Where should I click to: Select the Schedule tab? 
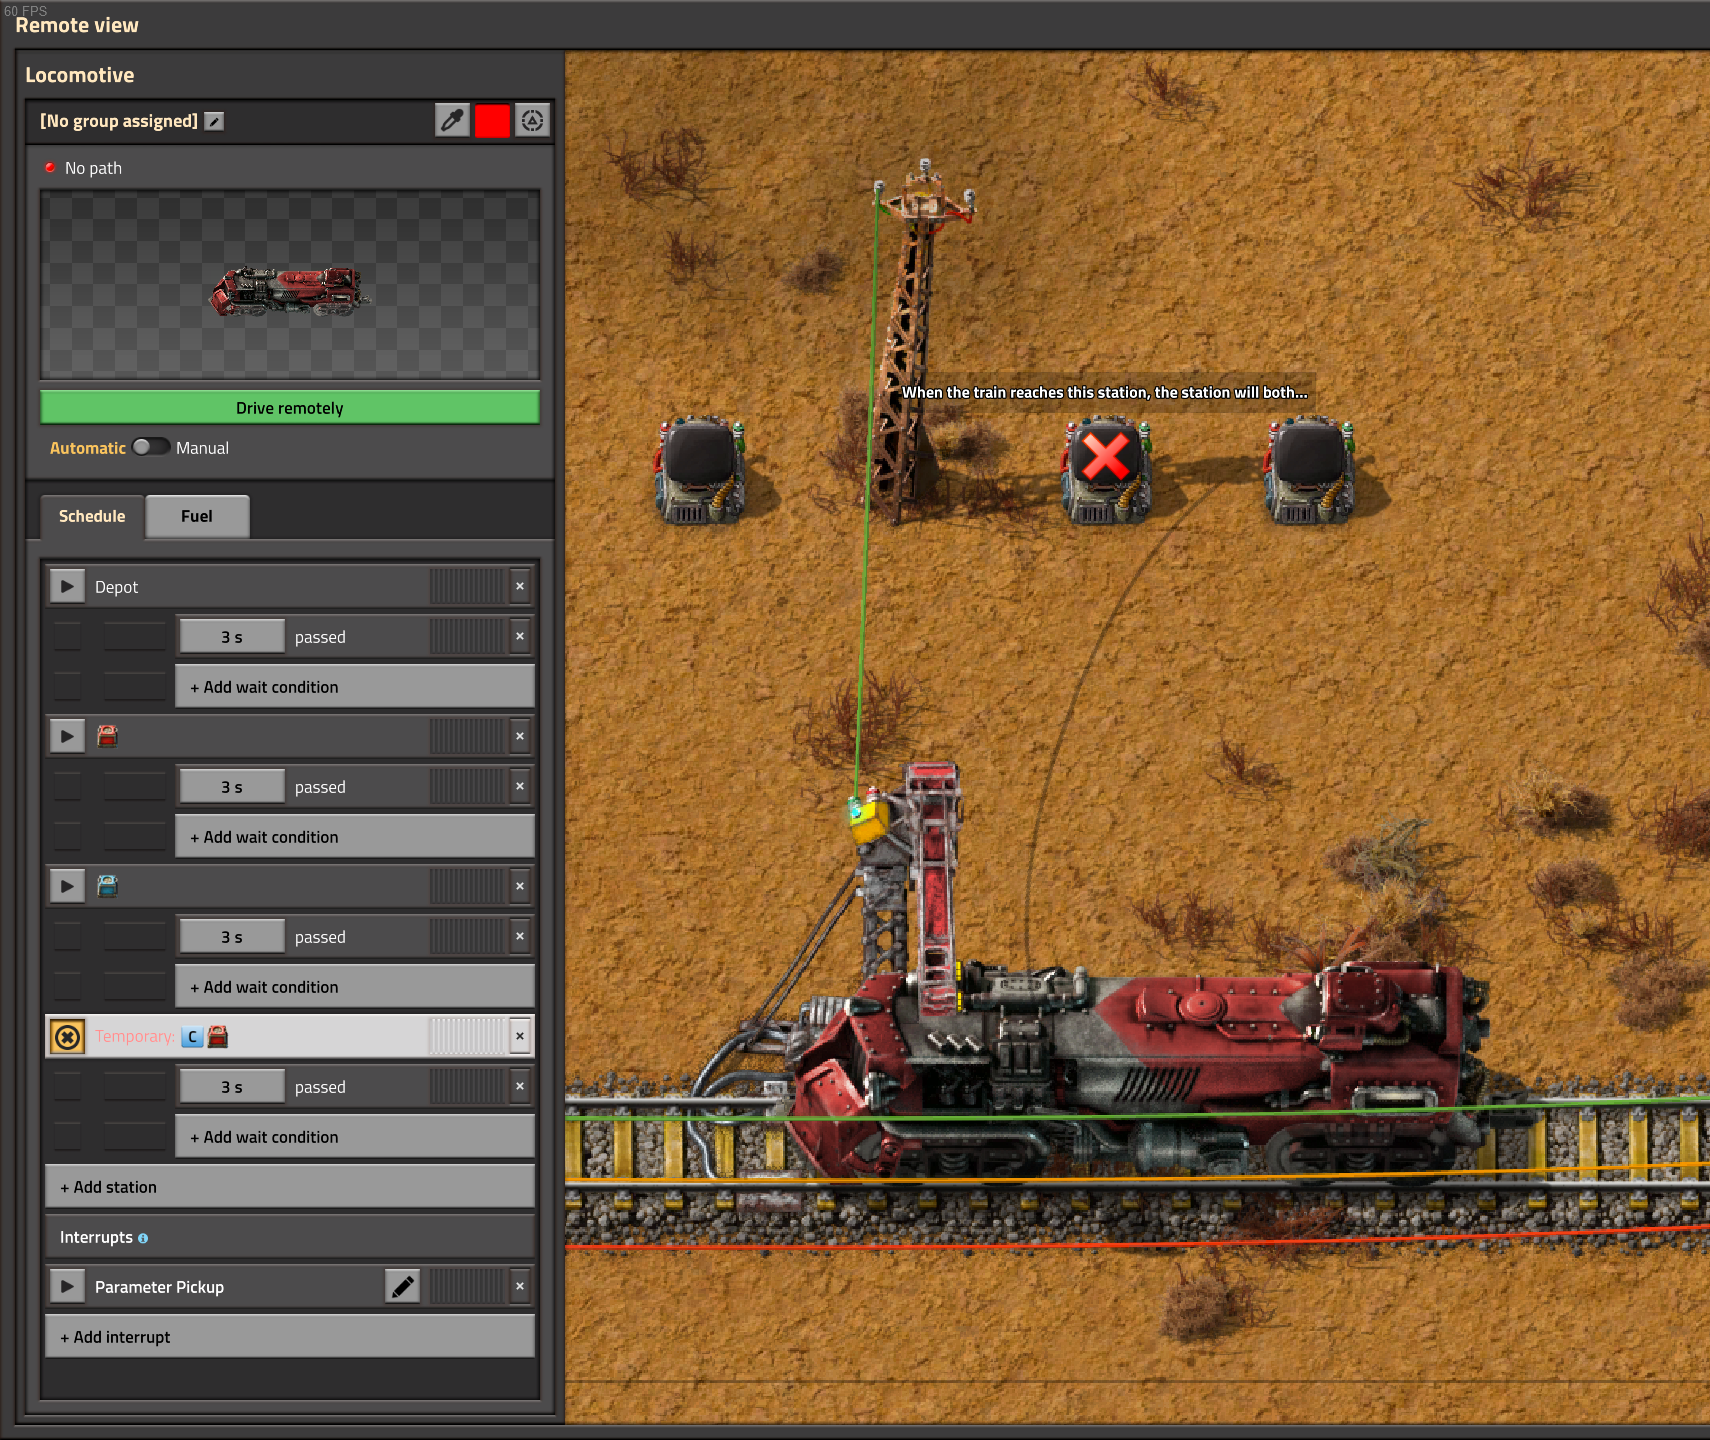(x=92, y=516)
